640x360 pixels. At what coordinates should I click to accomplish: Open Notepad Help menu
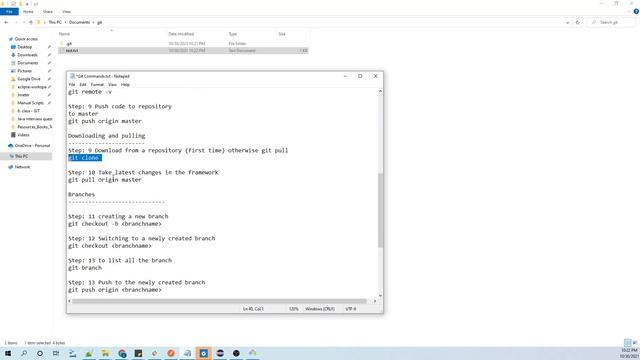[x=125, y=84]
